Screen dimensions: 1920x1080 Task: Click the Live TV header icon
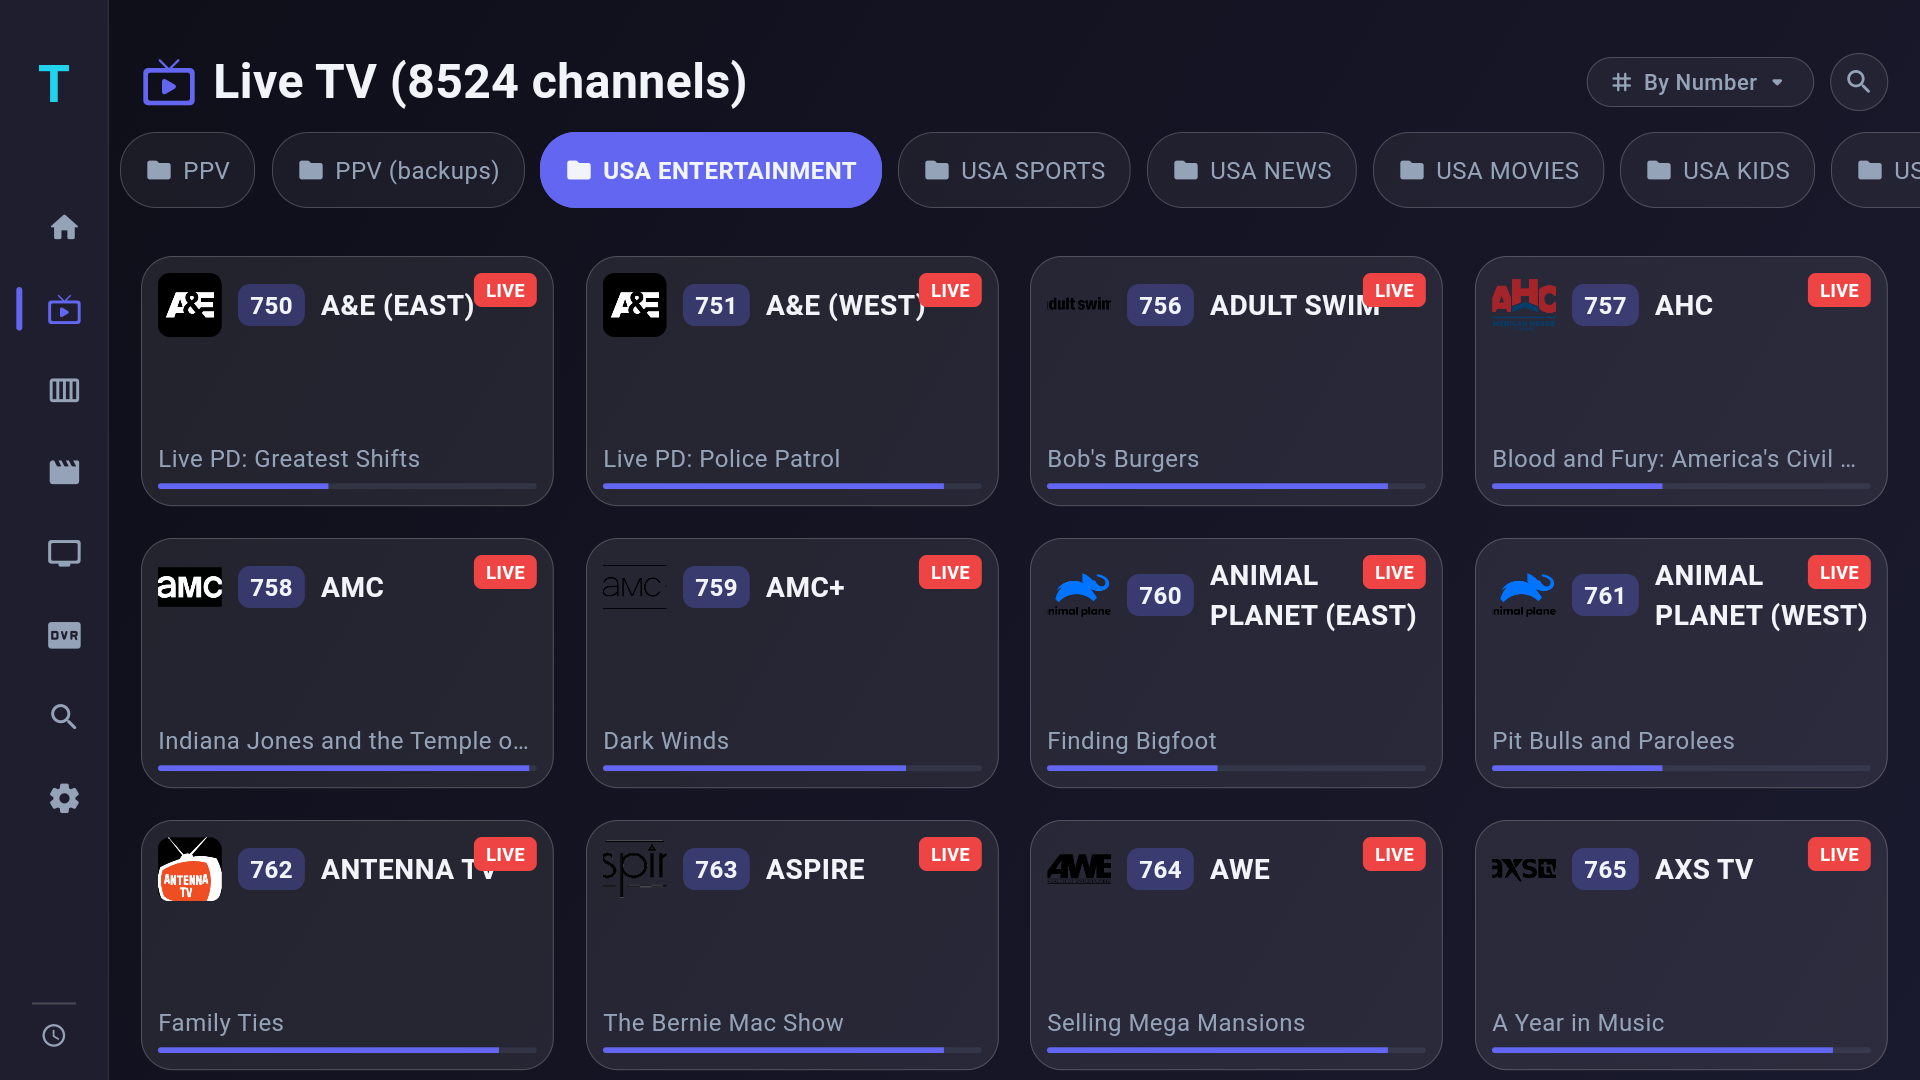(x=168, y=82)
